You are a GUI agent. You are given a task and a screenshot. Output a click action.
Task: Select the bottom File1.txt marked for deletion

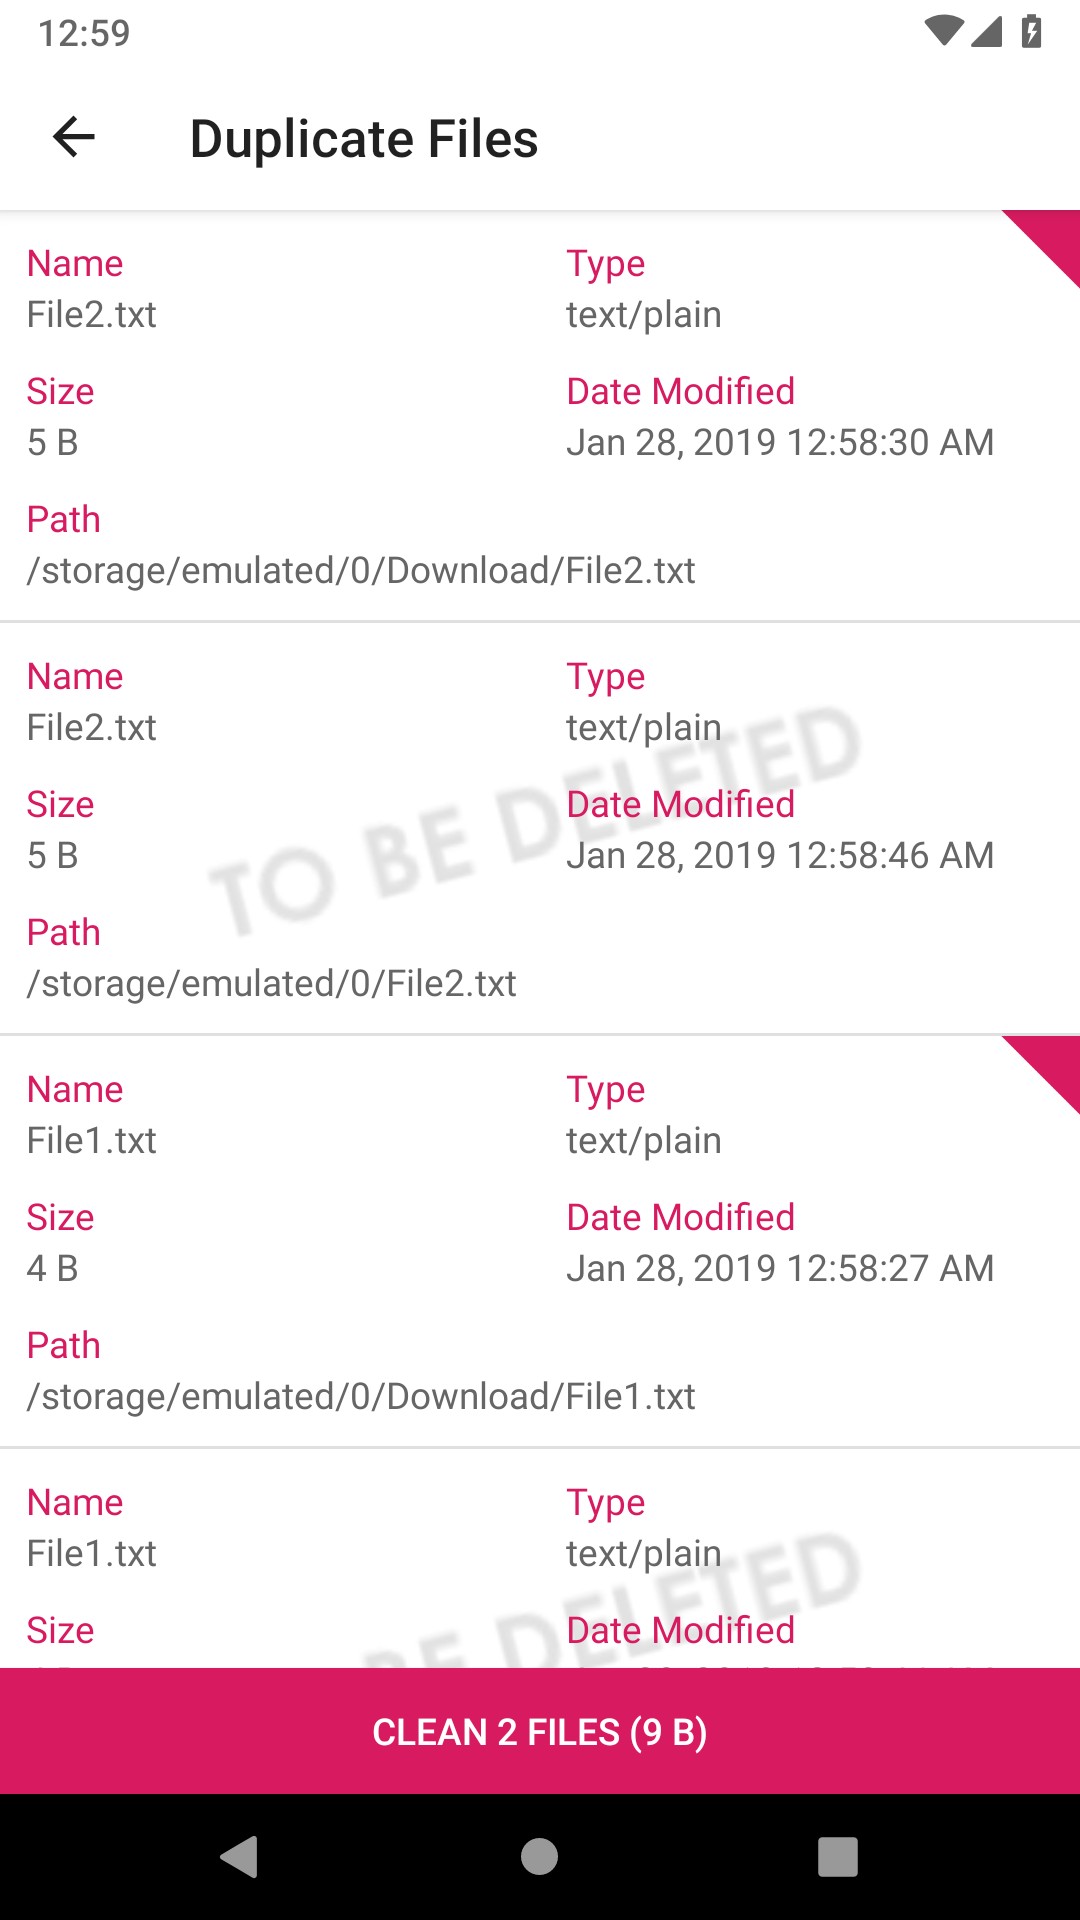[540, 1560]
